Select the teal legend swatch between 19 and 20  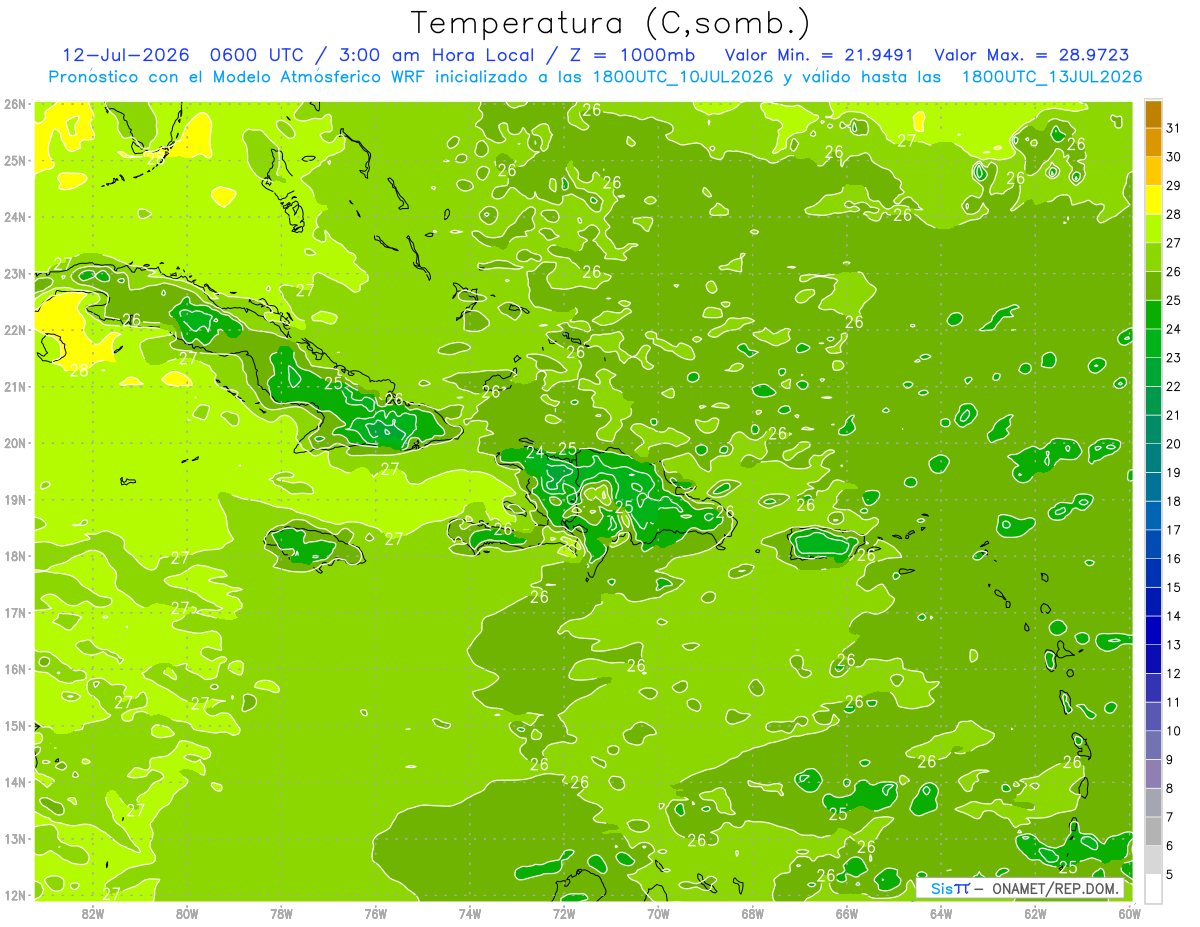tap(1153, 458)
